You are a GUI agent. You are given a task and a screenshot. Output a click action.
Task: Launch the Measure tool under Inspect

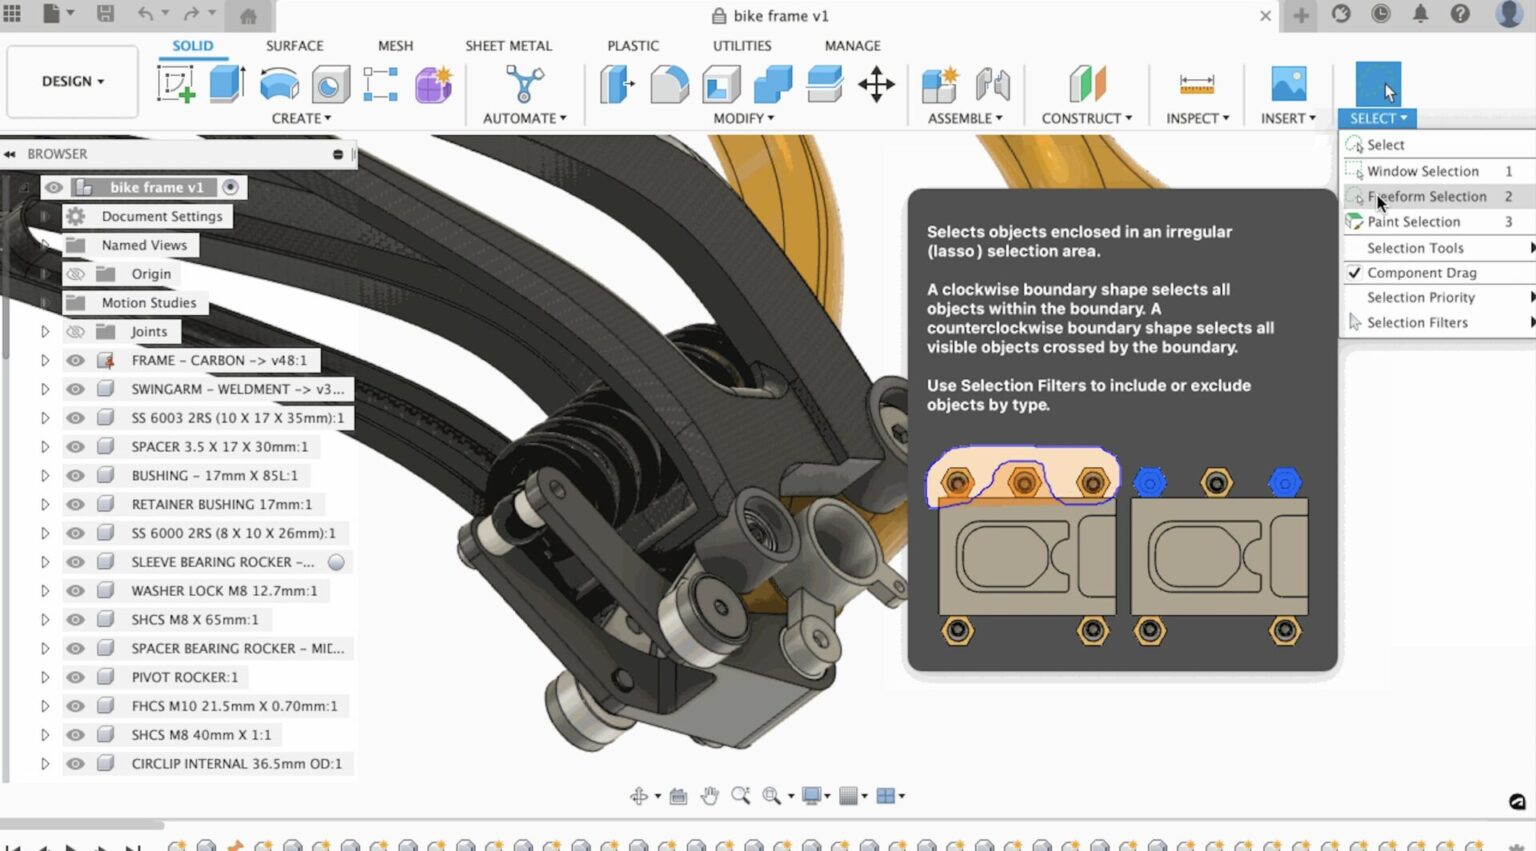click(x=1196, y=85)
